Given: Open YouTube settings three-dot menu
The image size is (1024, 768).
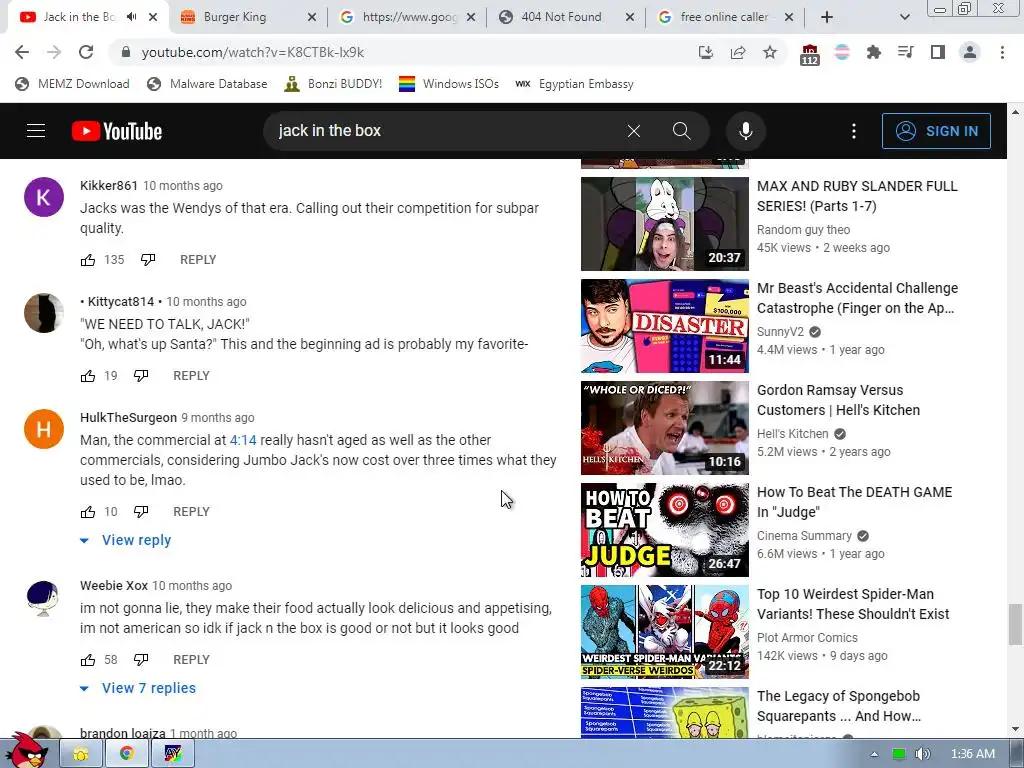Looking at the screenshot, I should [854, 131].
